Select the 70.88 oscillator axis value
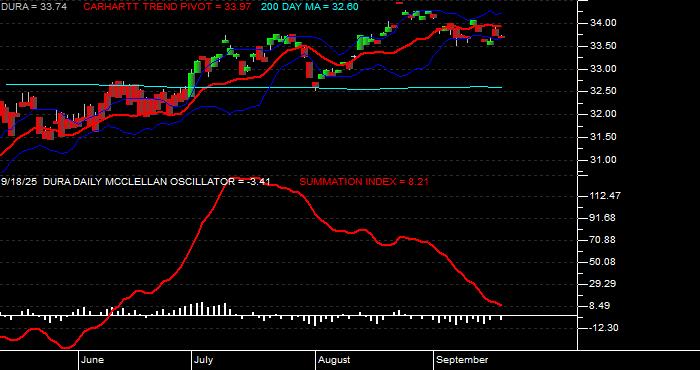 tap(604, 240)
